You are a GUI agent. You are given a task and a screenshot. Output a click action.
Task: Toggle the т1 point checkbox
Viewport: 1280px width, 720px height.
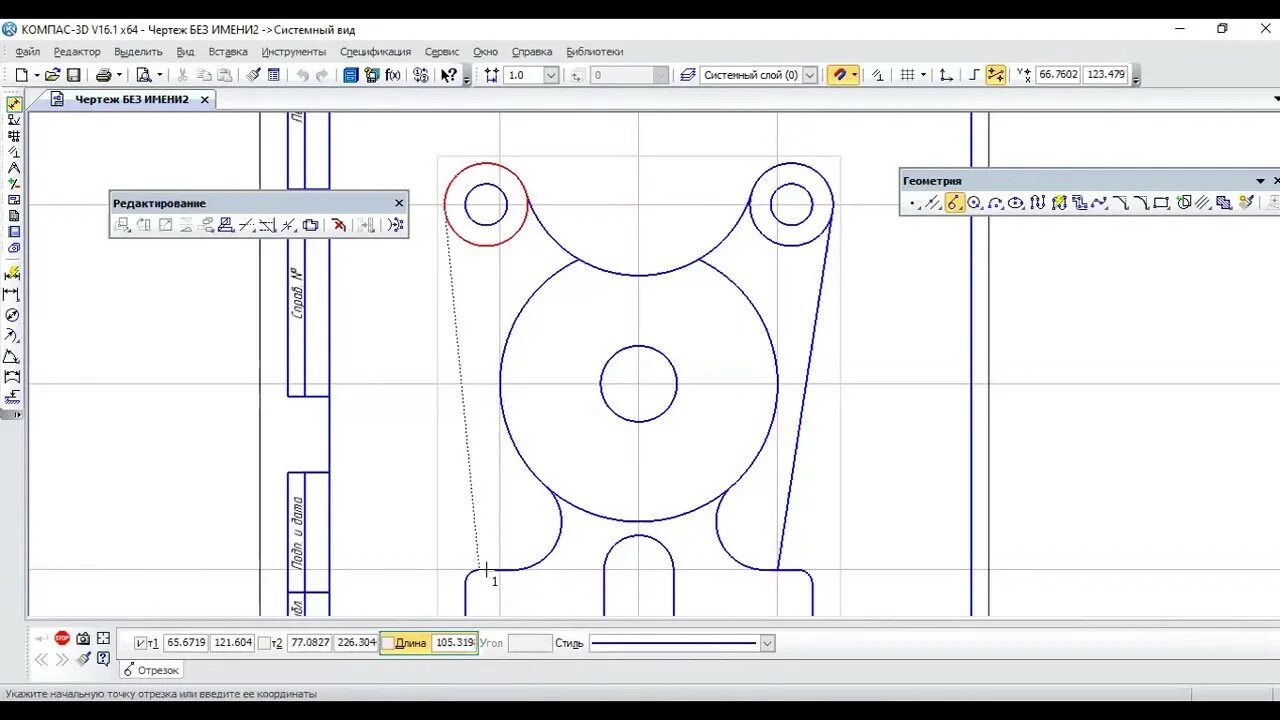pyautogui.click(x=141, y=643)
